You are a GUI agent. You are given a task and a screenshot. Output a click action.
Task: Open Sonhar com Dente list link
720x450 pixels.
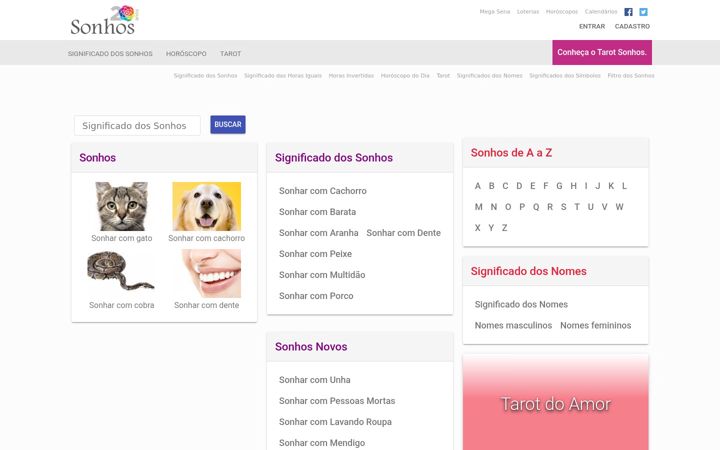coord(404,233)
